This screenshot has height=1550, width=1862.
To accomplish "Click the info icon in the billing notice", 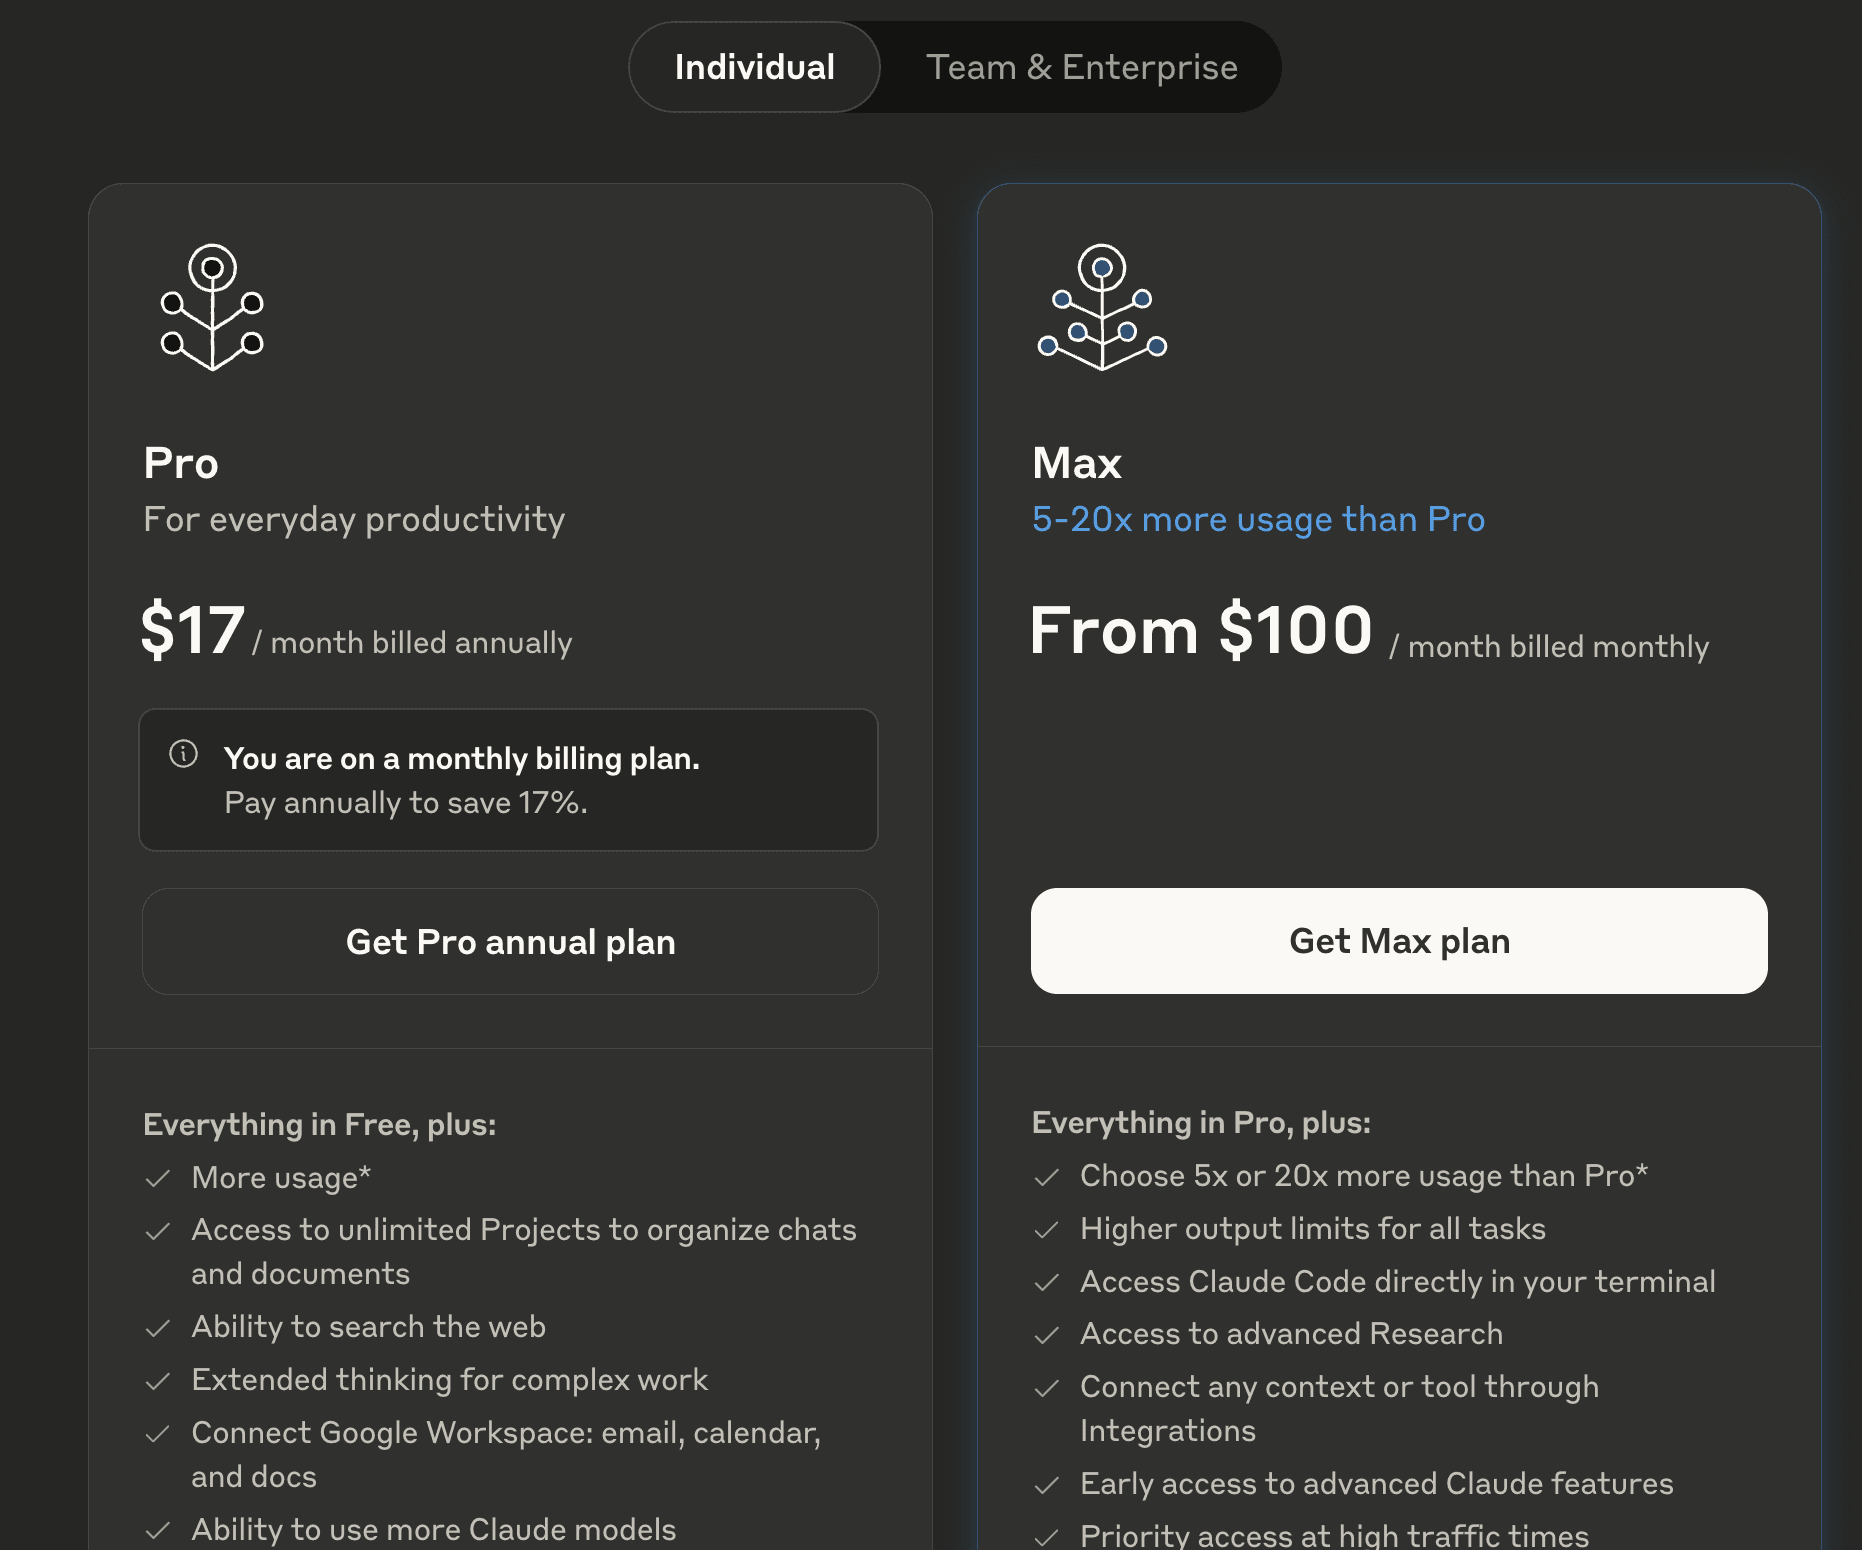I will [184, 757].
